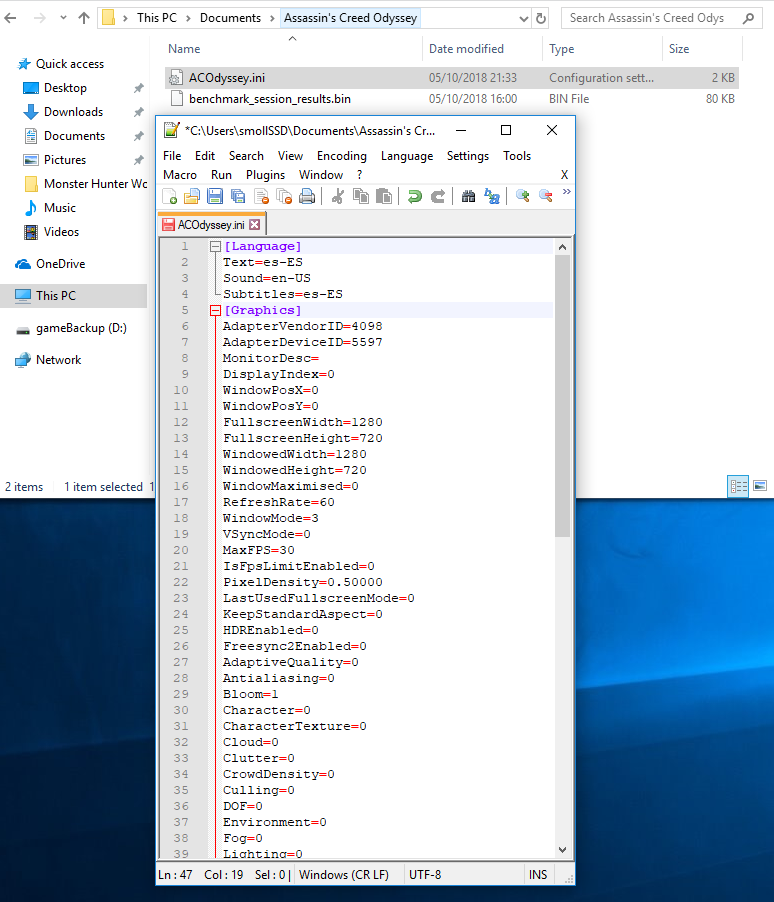Screen dimensions: 774x902
Task: Open the Settings menu
Action: tap(468, 156)
